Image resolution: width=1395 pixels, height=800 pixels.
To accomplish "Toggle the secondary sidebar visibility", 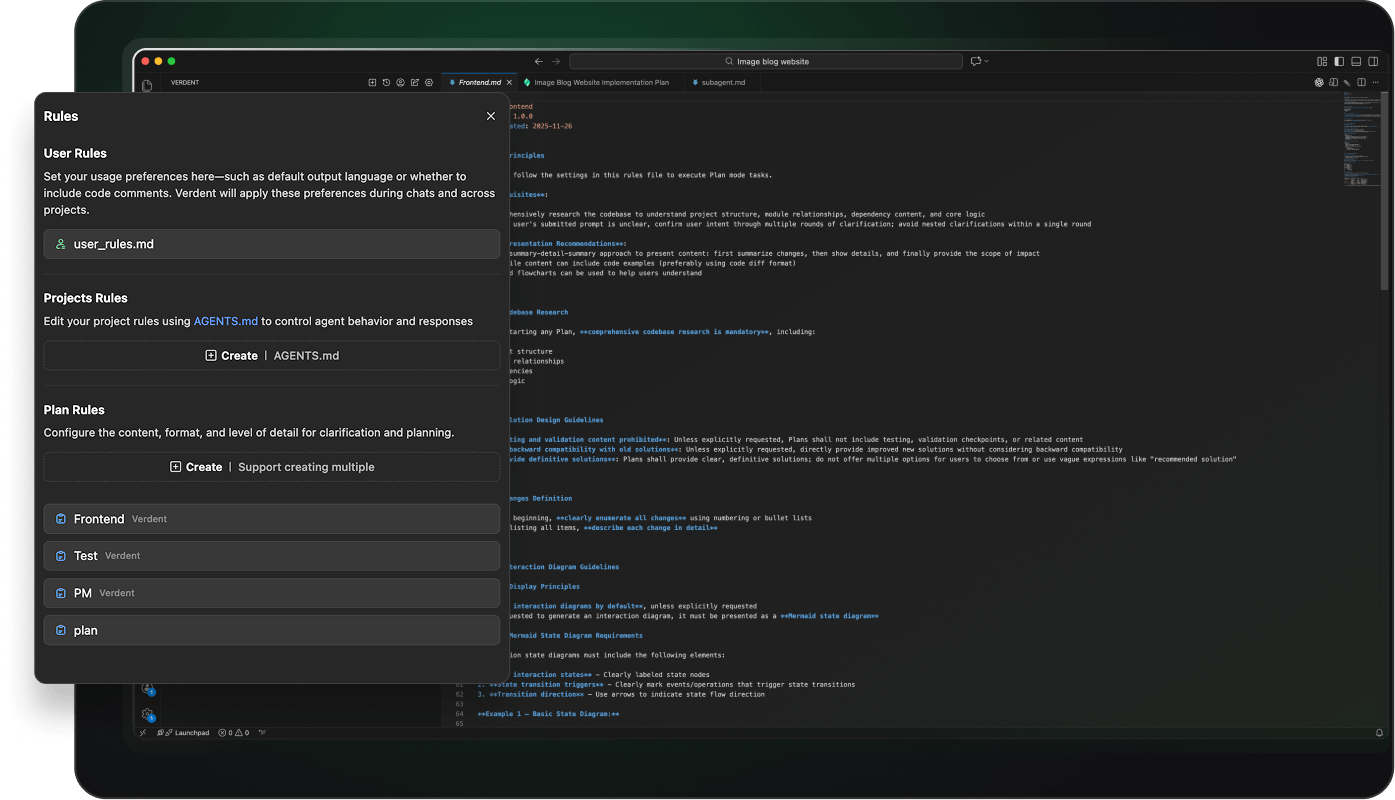I will pos(1373,61).
